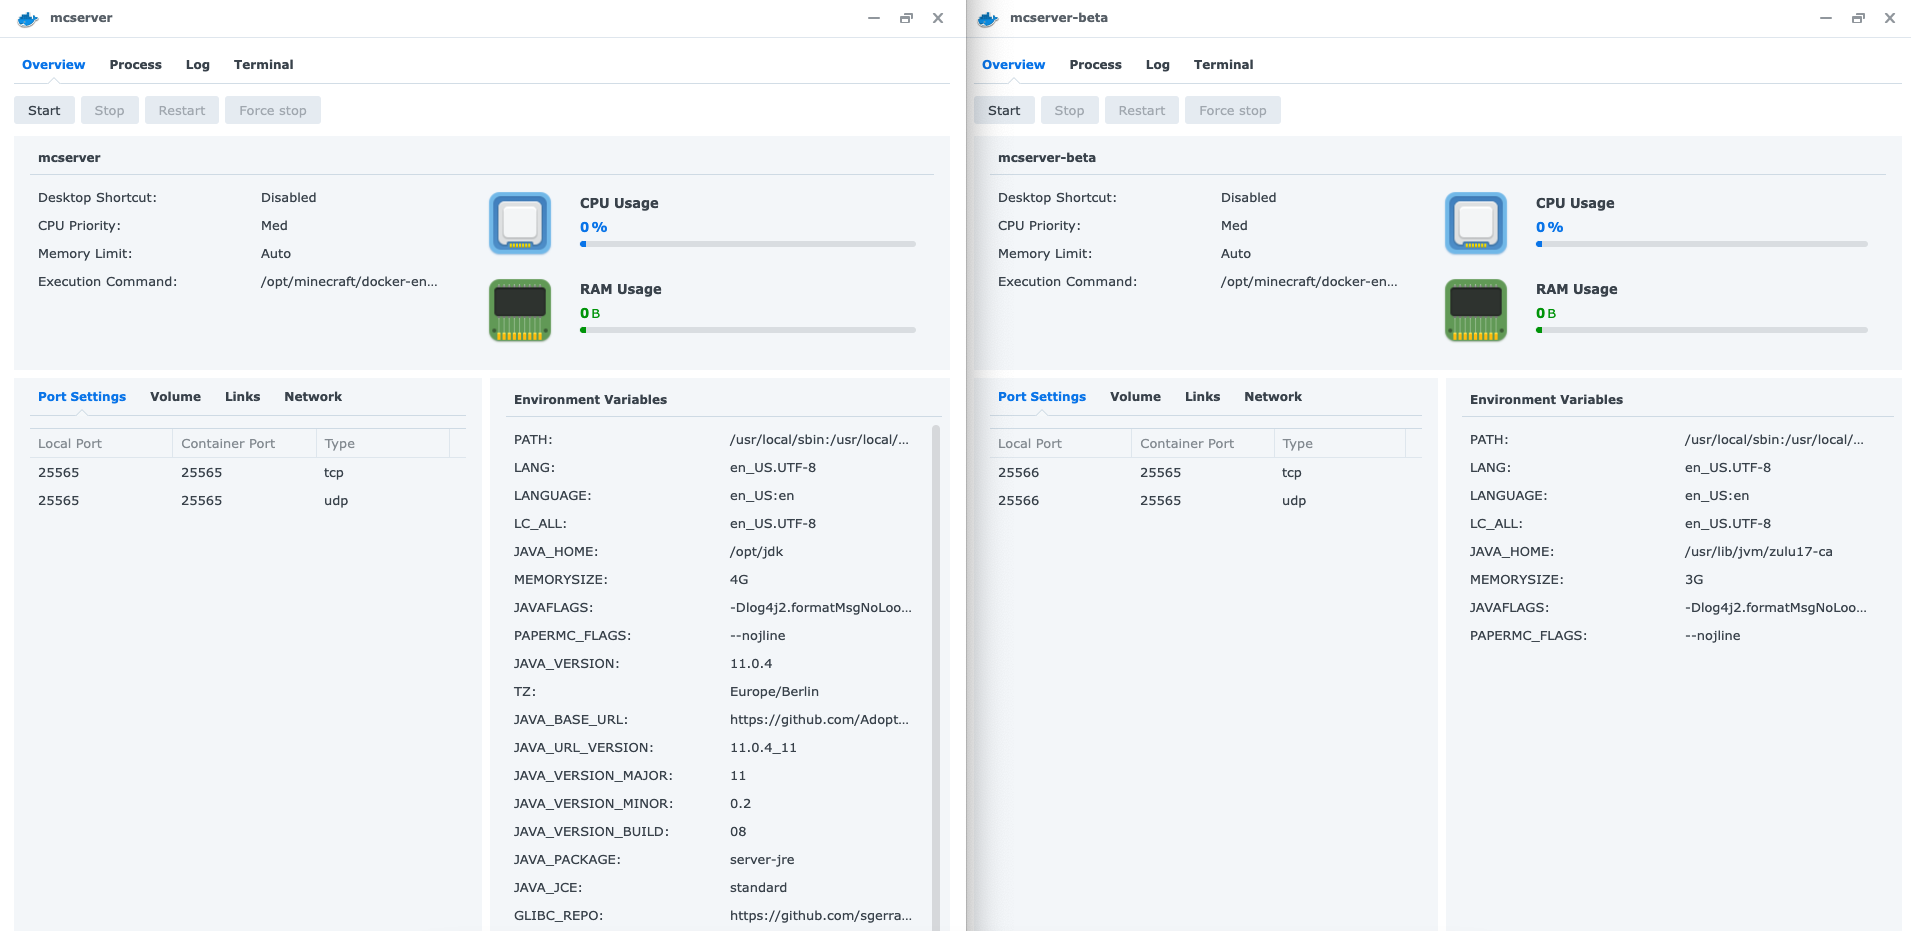Click CPU Usage progress bar in mcserver-beta window
This screenshot has width=1911, height=931.
pyautogui.click(x=1702, y=244)
